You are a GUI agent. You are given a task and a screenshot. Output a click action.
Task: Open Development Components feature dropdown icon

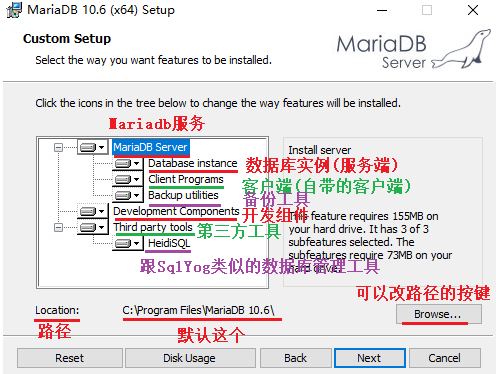click(93, 211)
